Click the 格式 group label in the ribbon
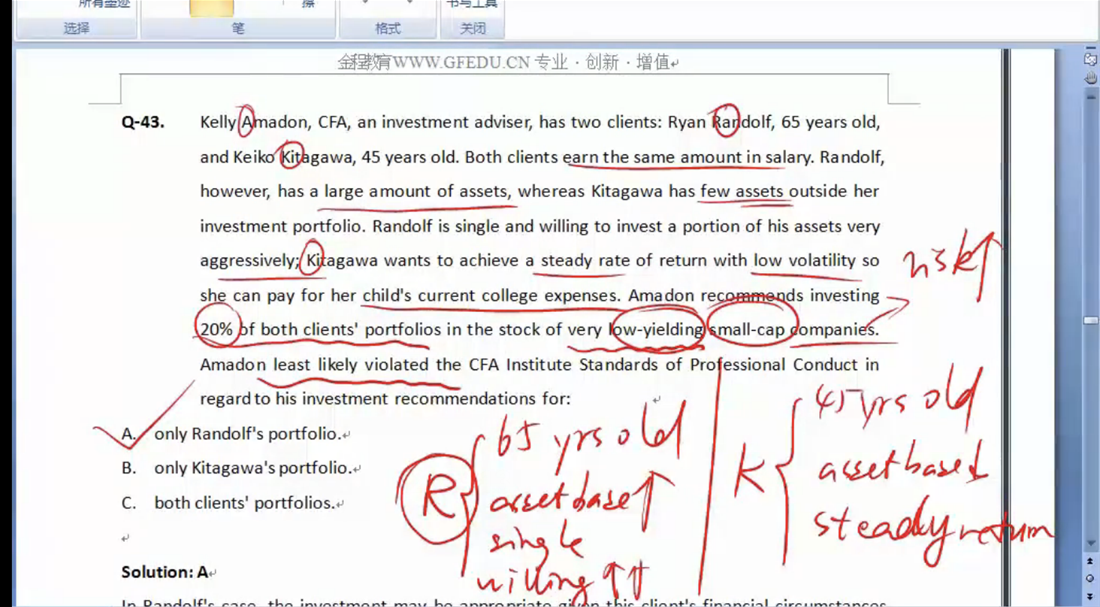The width and height of the screenshot is (1100, 607). 387,28
